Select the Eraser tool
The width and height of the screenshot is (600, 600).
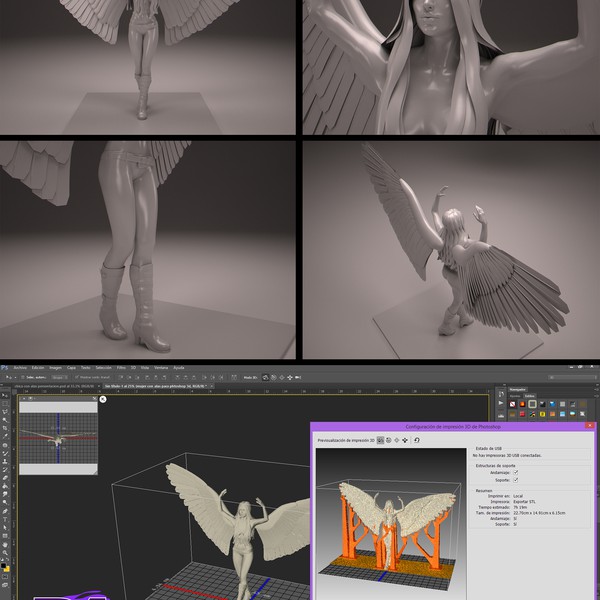5,477
